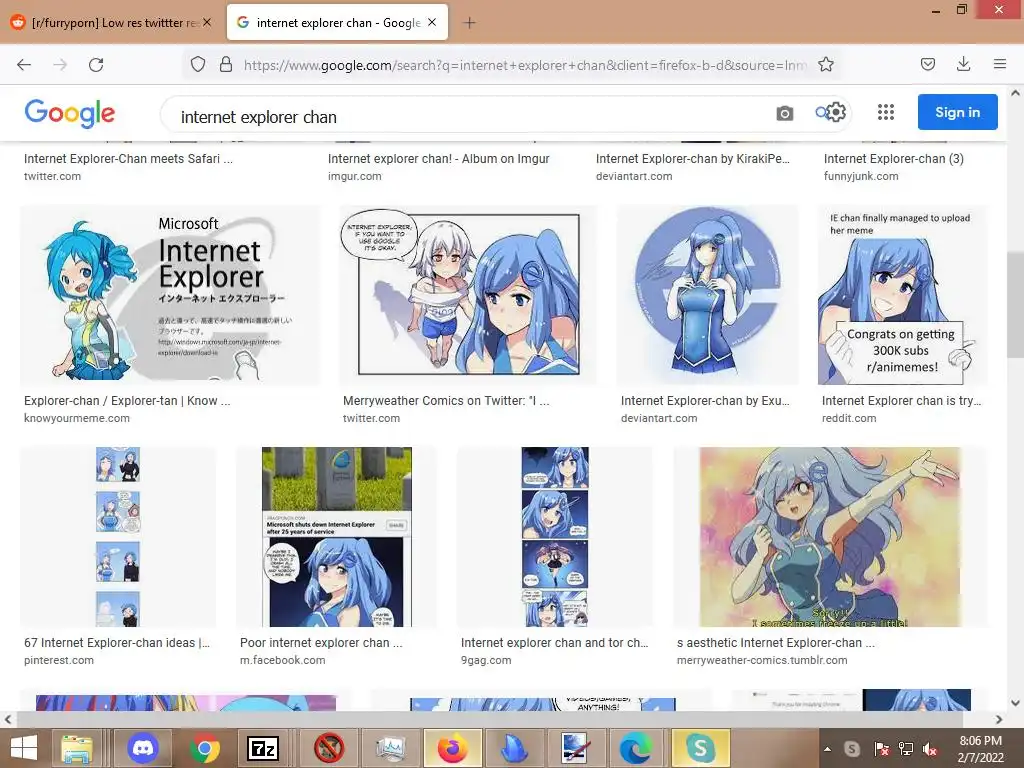
Task: Open the tracking protection shield icon
Action: click(198, 65)
